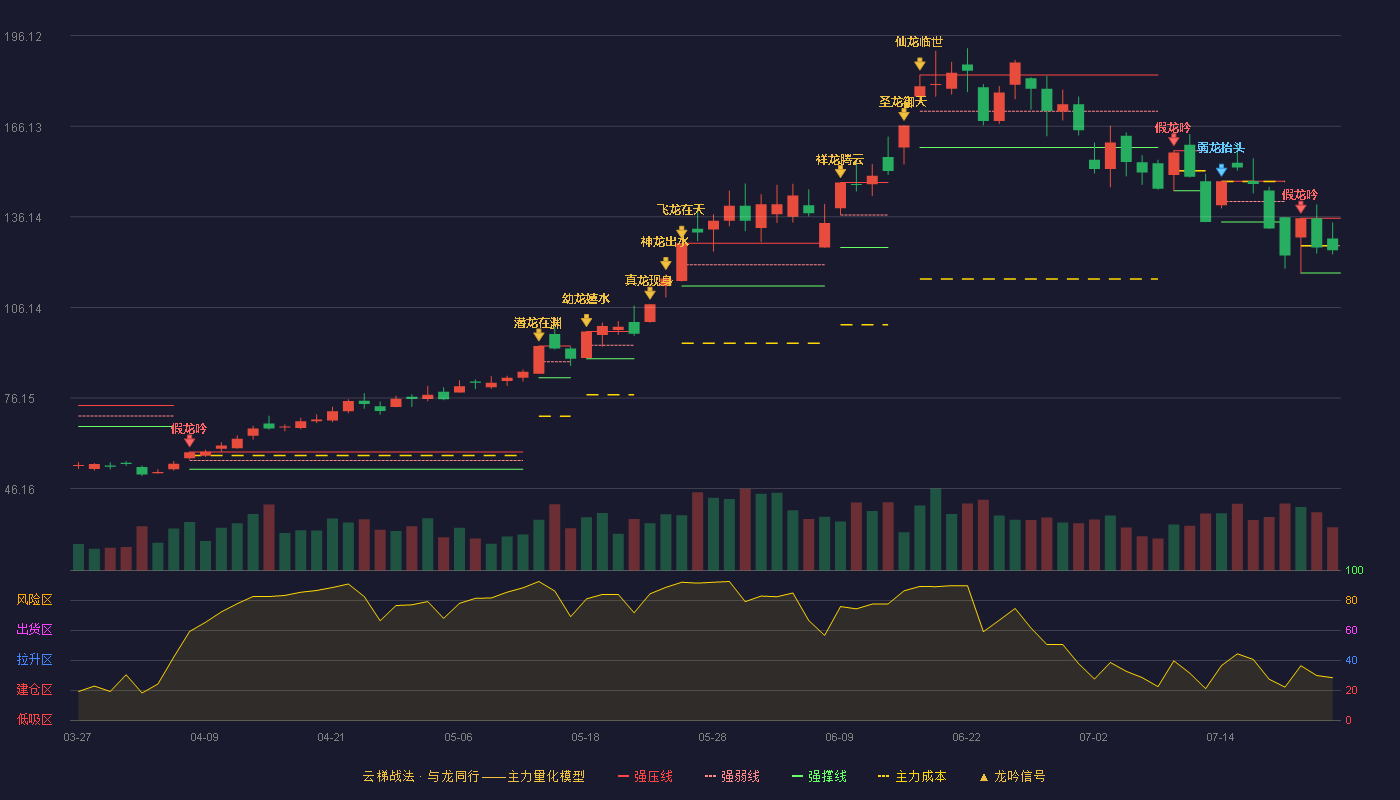Click the orange arrow under 祥龙腾云
The height and width of the screenshot is (800, 1400).
pyautogui.click(x=840, y=172)
